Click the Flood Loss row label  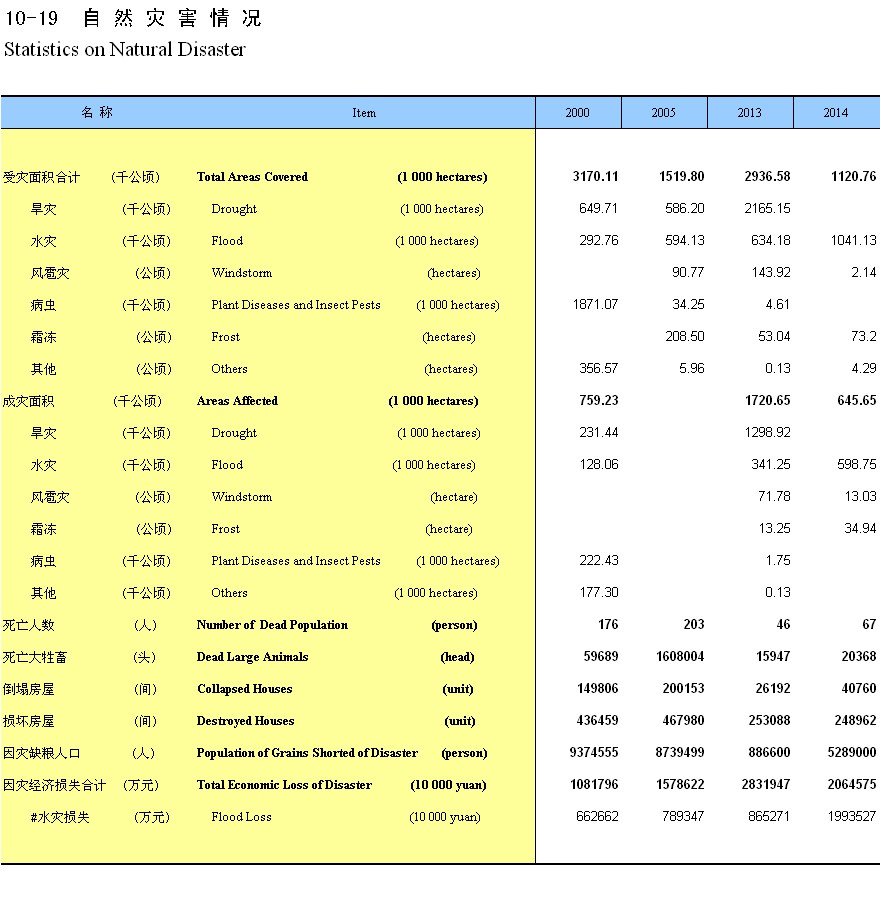pos(241,817)
